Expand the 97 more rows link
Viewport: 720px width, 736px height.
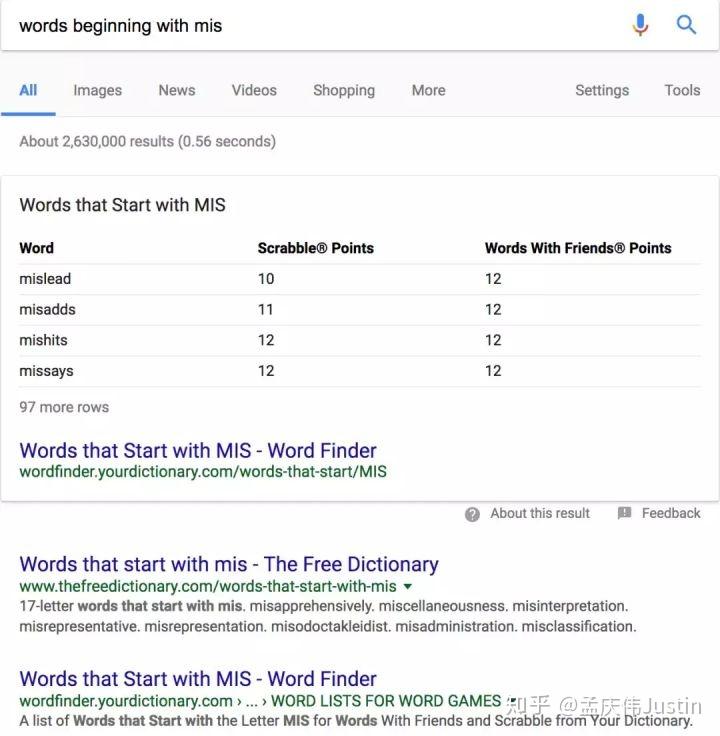click(x=64, y=407)
